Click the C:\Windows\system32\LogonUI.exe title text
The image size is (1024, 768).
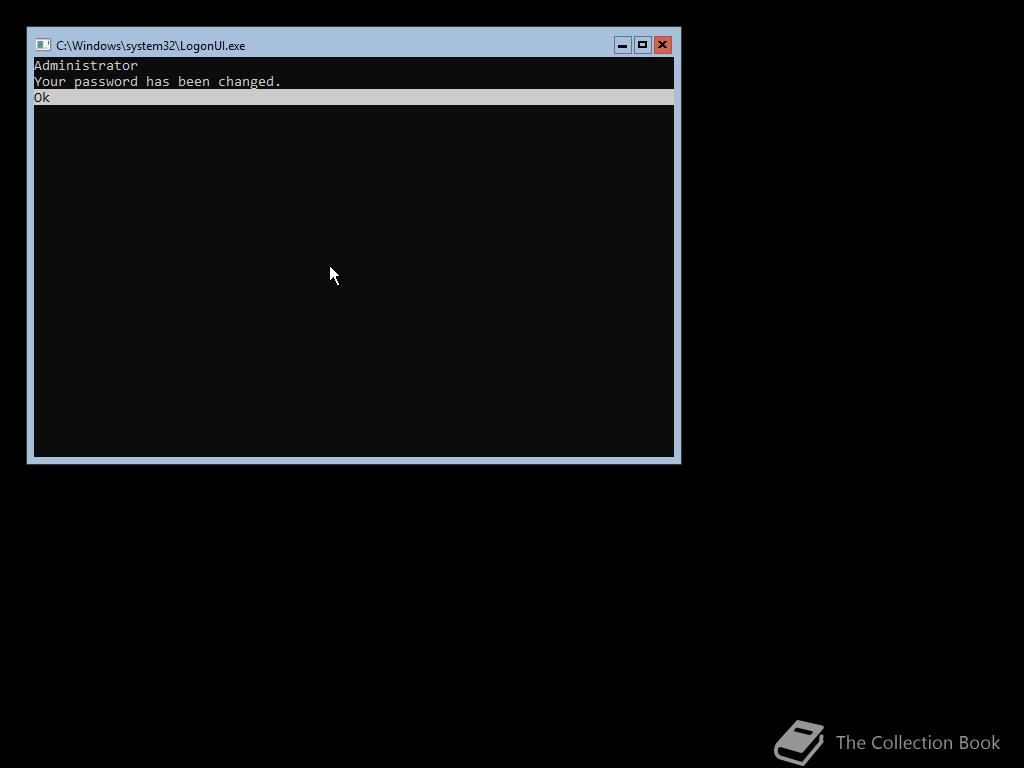point(151,46)
